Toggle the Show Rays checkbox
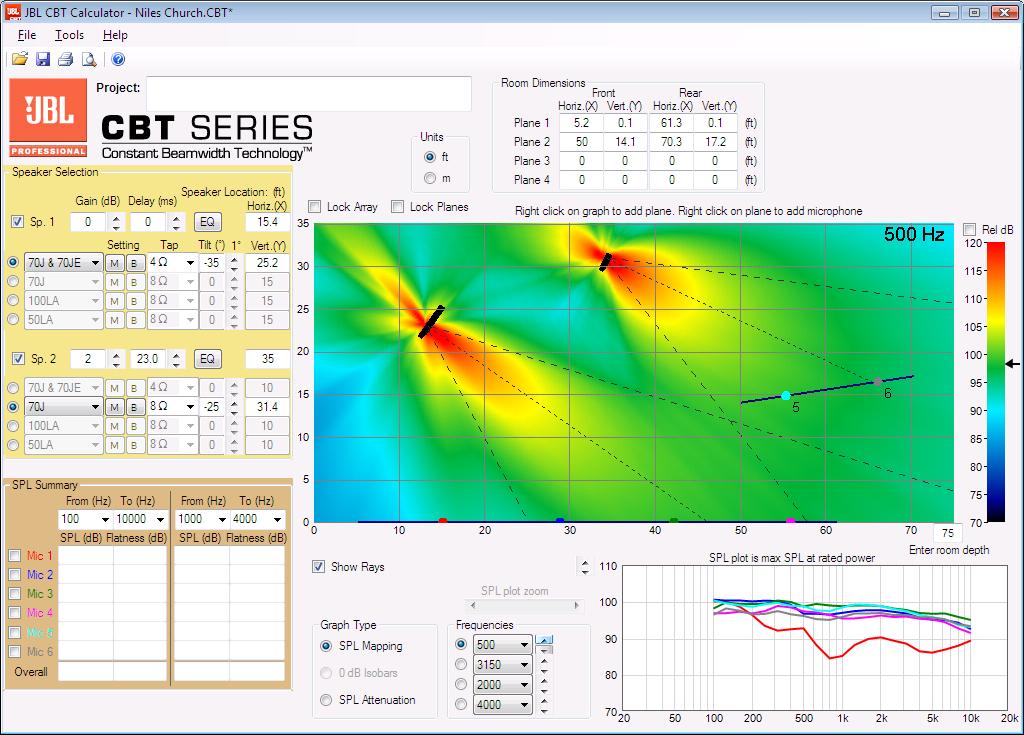The image size is (1024, 735). point(318,566)
